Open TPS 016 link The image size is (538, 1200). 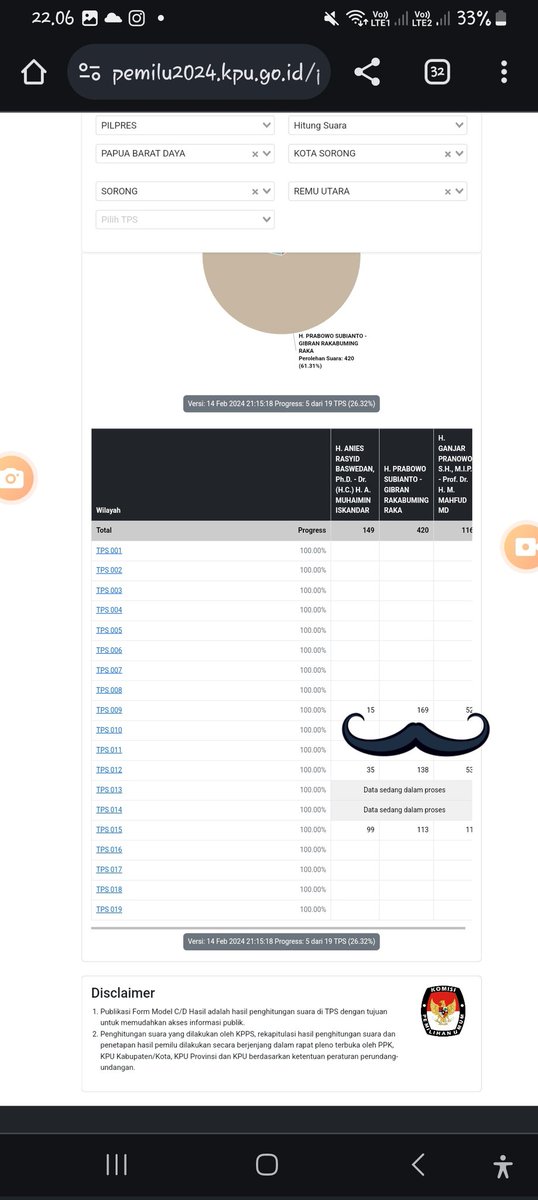point(109,850)
